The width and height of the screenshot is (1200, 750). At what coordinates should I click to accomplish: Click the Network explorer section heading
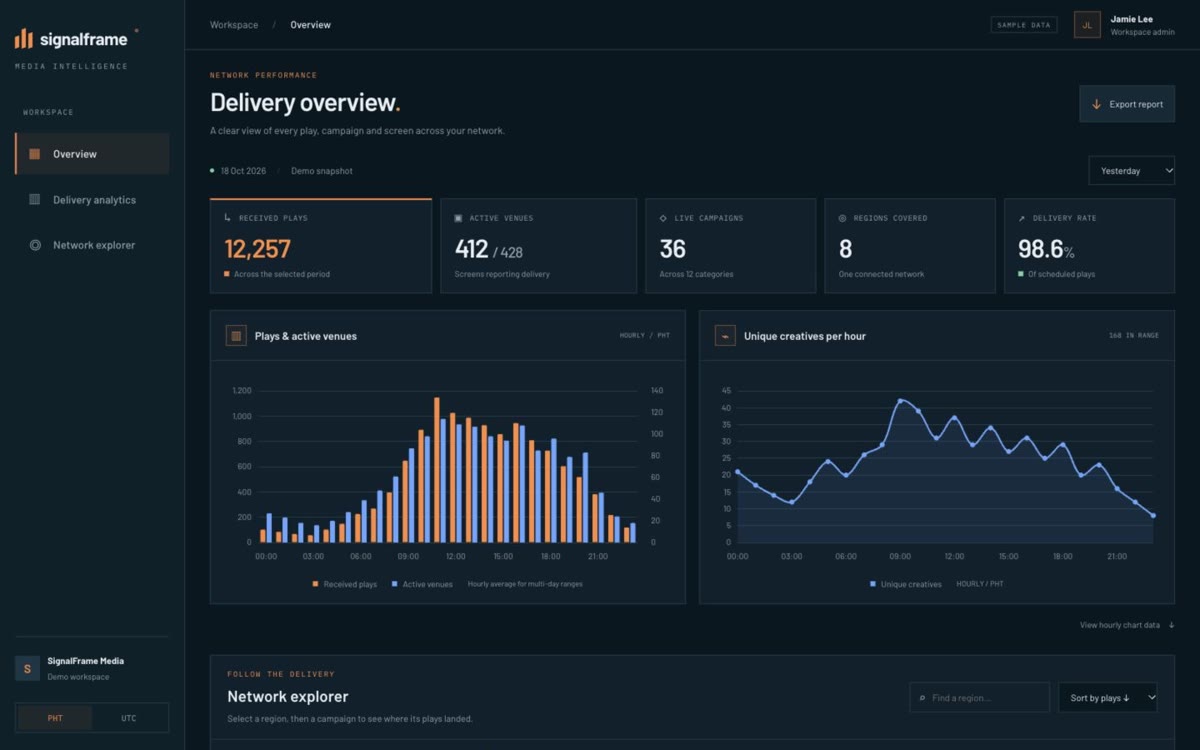pos(288,697)
